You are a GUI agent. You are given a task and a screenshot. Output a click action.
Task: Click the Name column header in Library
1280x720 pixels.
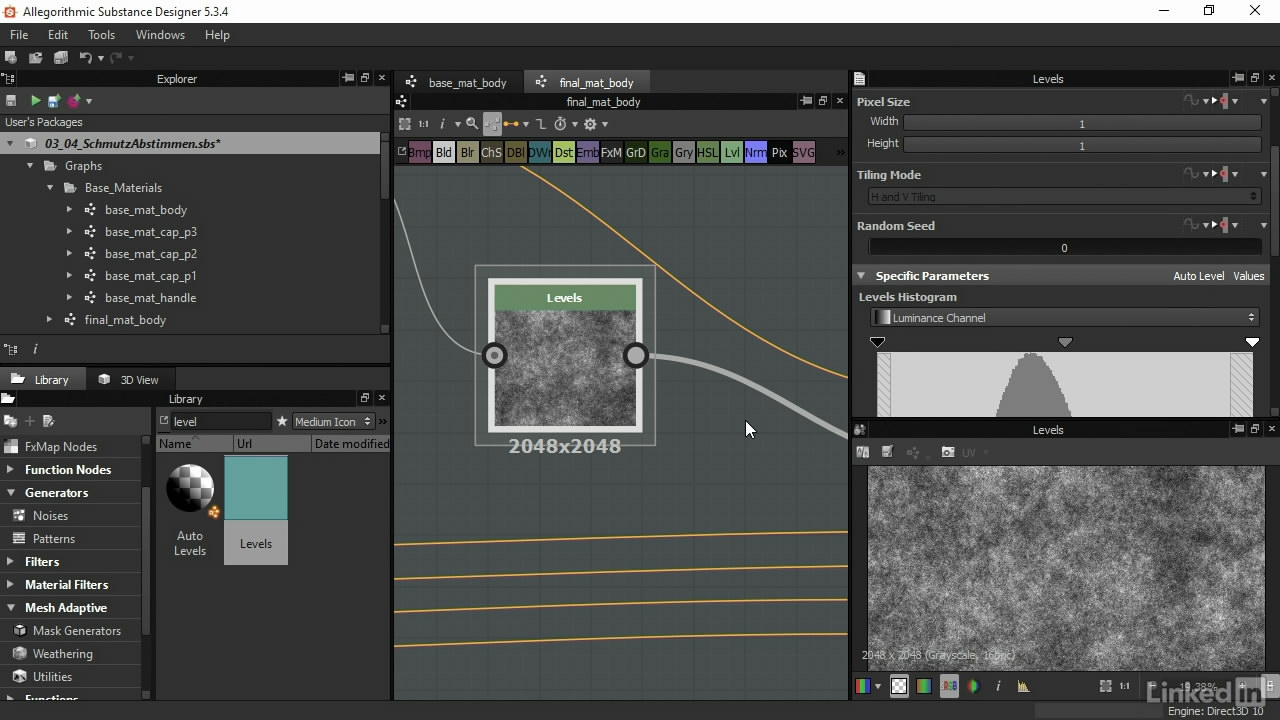pyautogui.click(x=194, y=444)
